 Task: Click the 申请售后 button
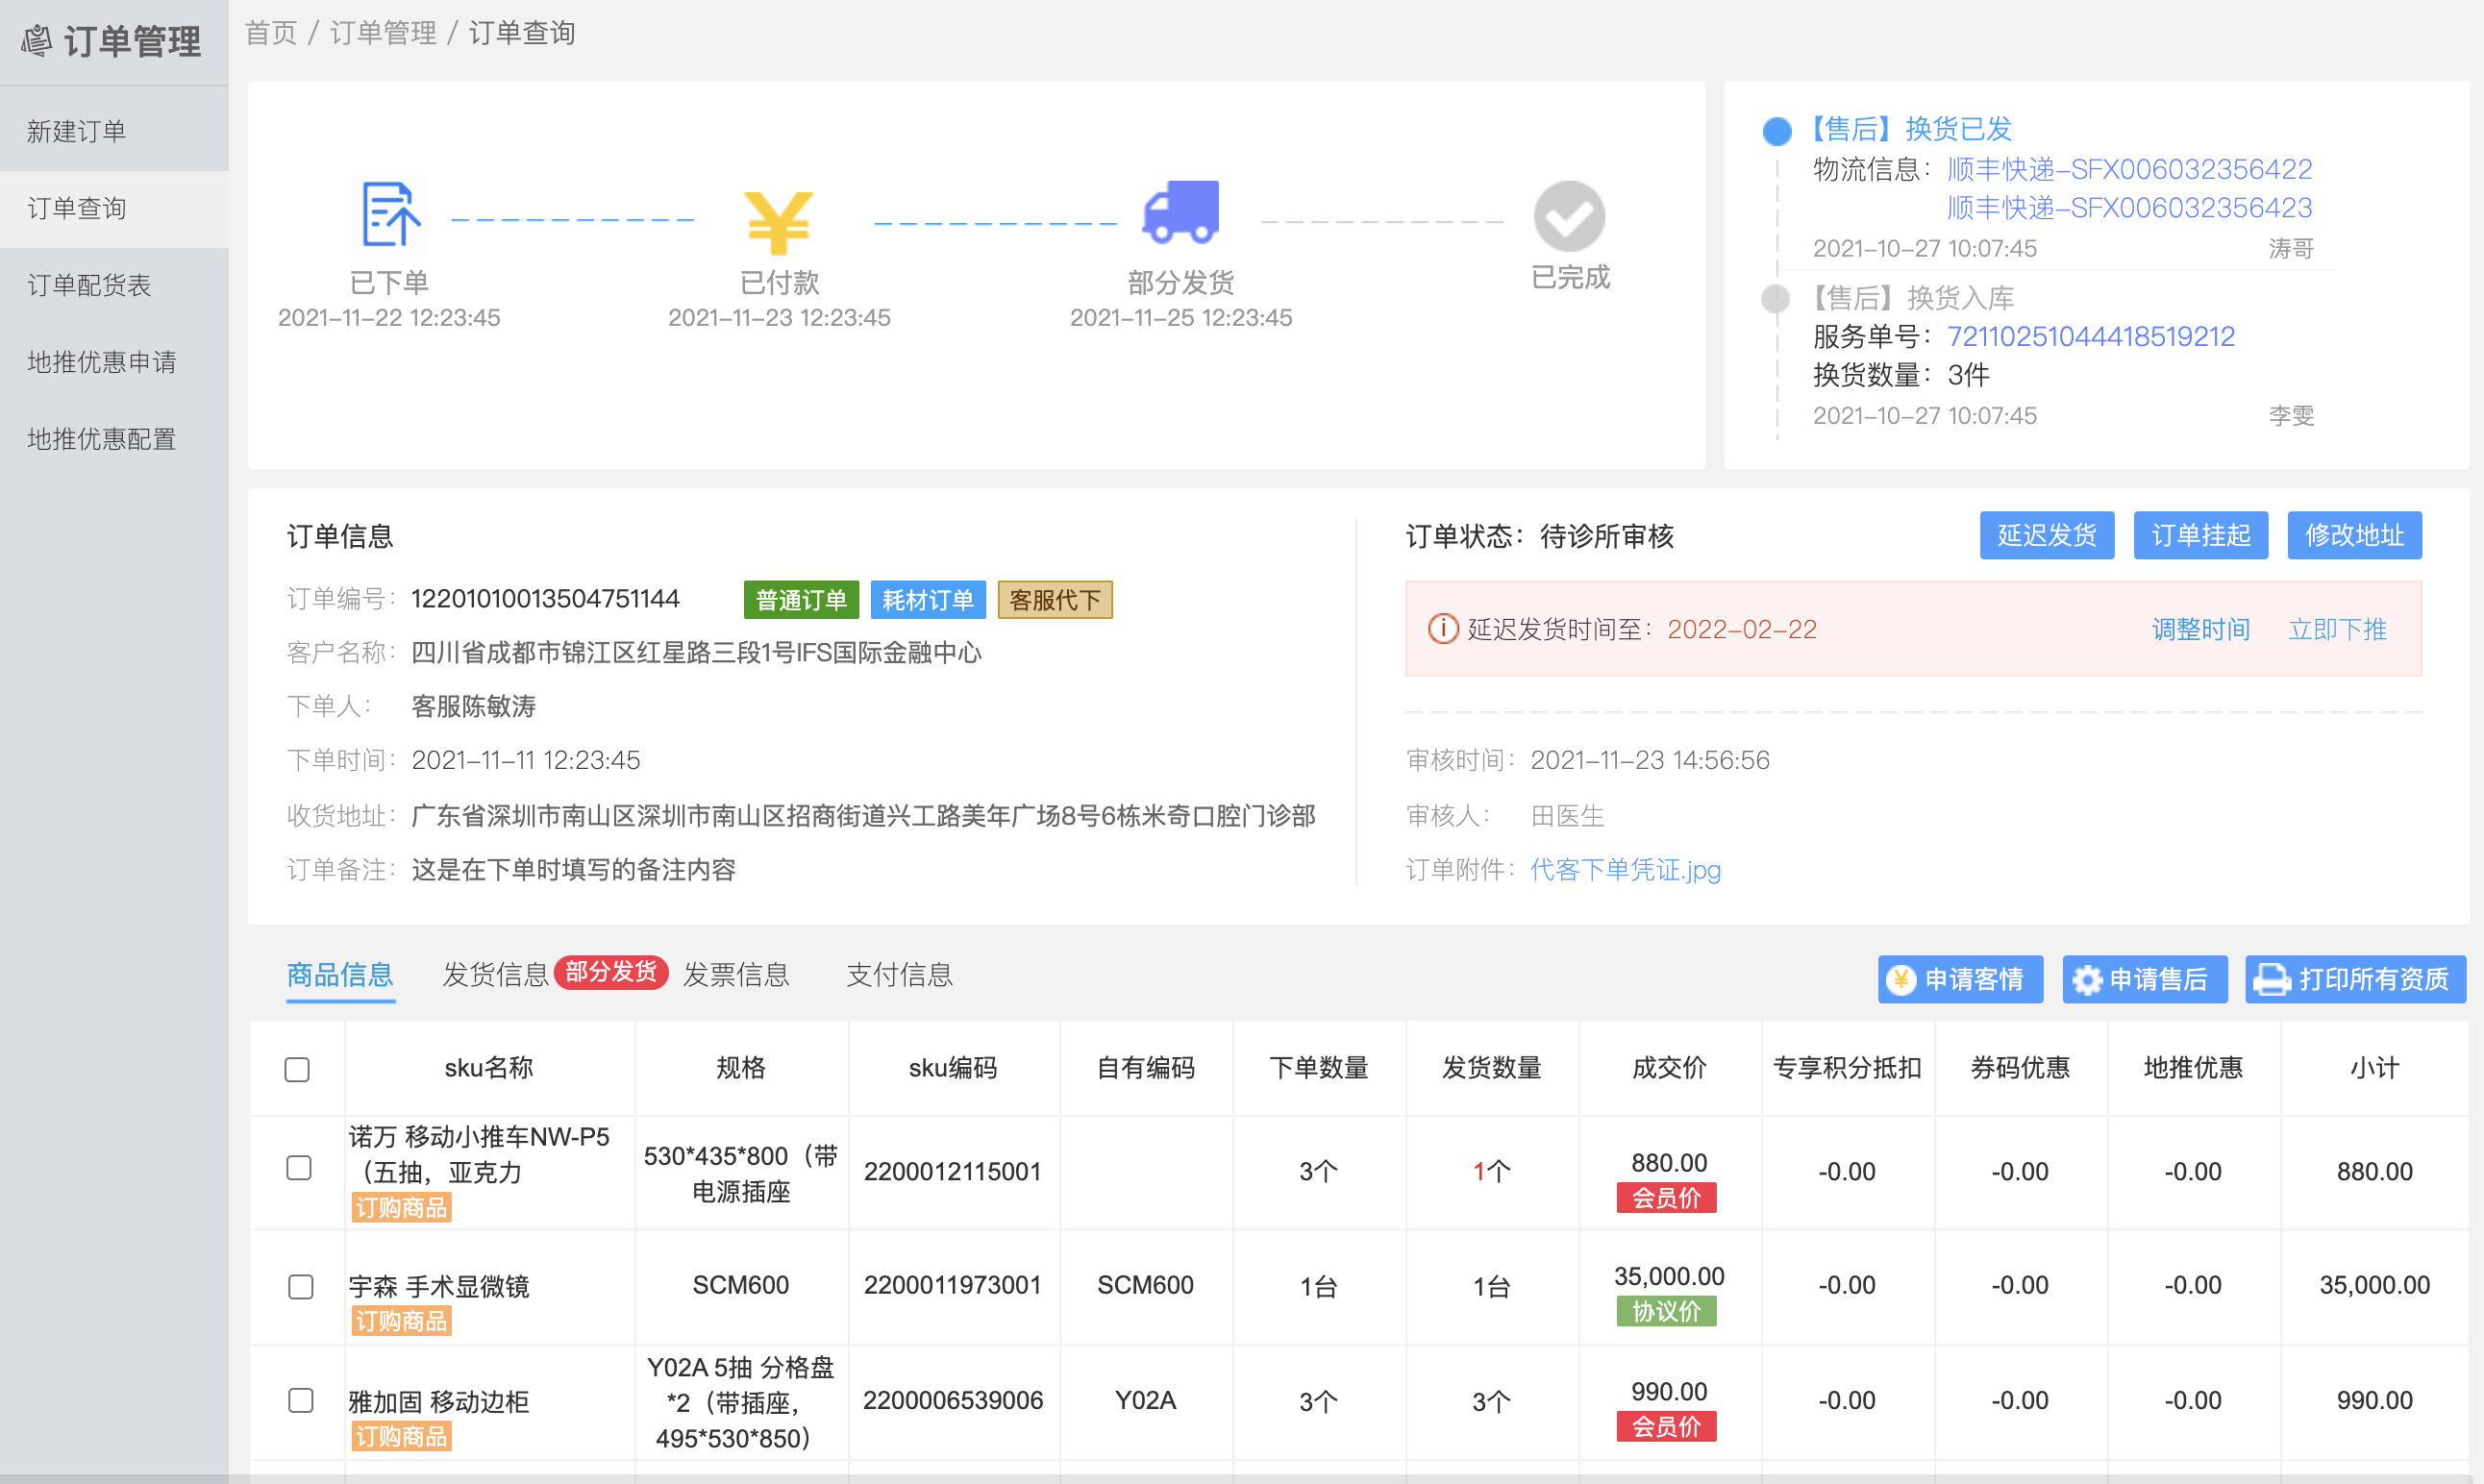(x=2145, y=979)
